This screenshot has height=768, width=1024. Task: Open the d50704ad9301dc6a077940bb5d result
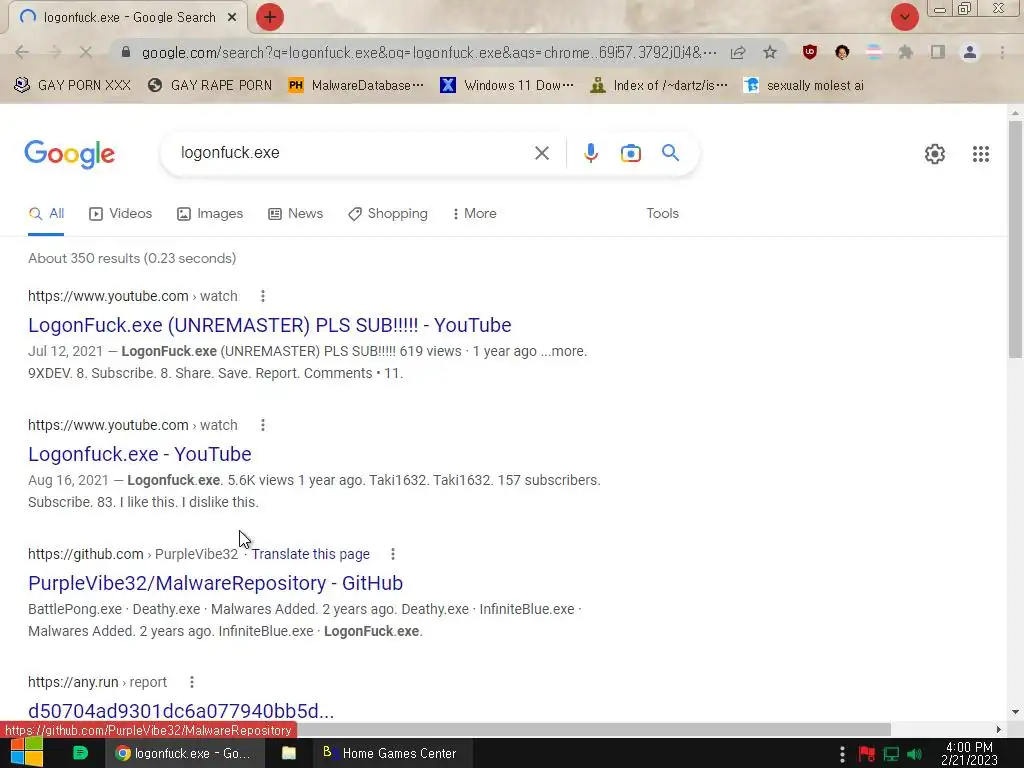pos(181,711)
